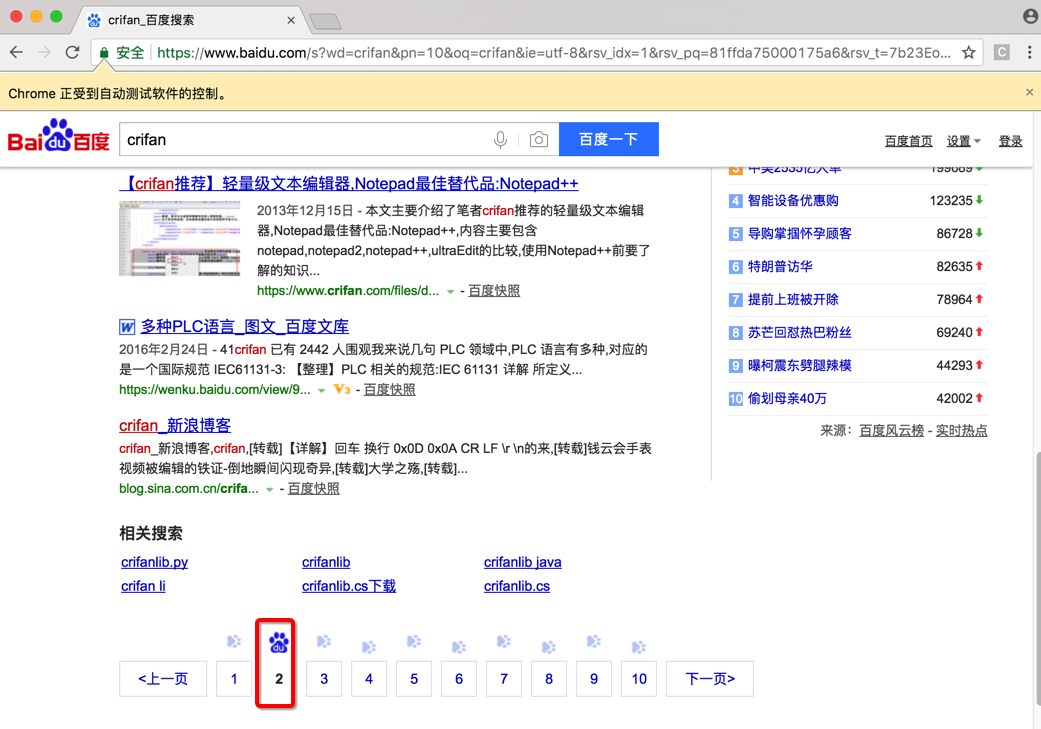This screenshot has height=729, width=1041.
Task: Go to results page 8
Action: point(548,679)
